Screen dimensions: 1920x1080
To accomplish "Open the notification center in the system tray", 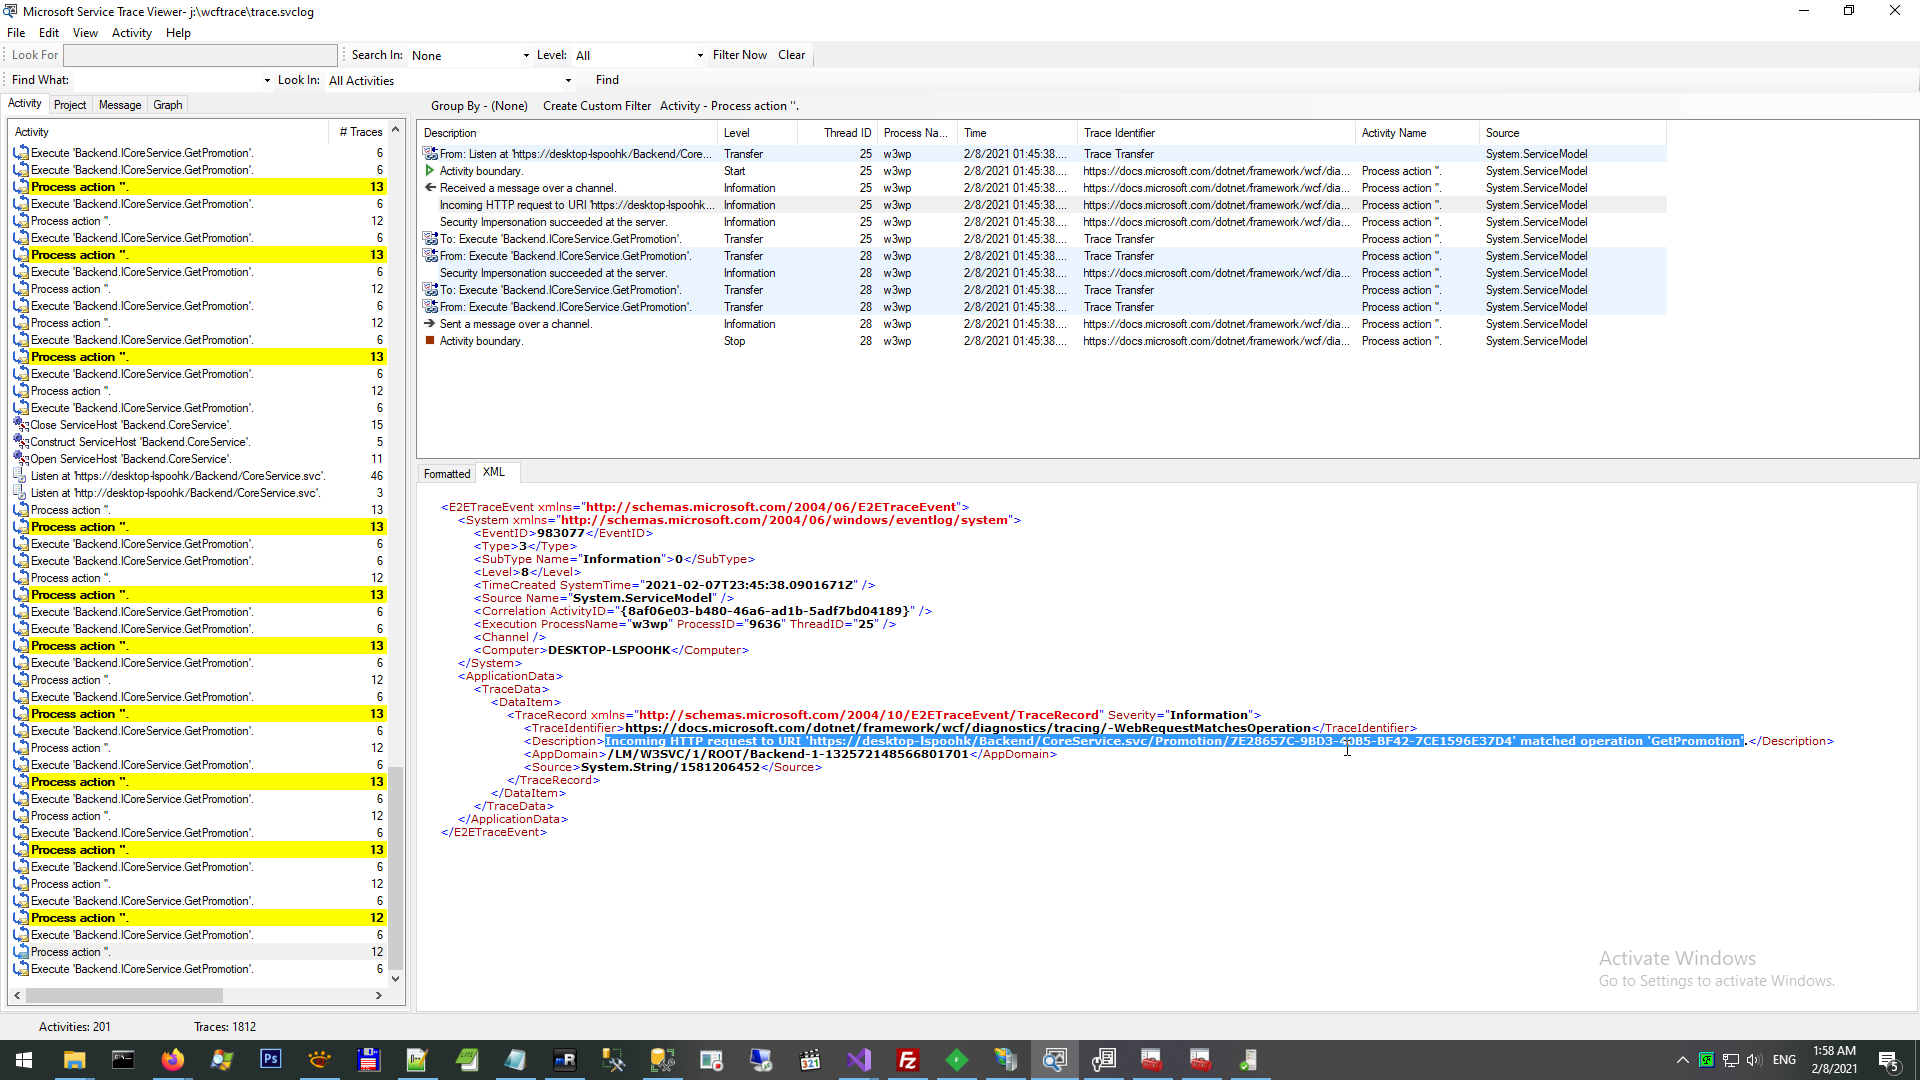I will pos(1888,1060).
